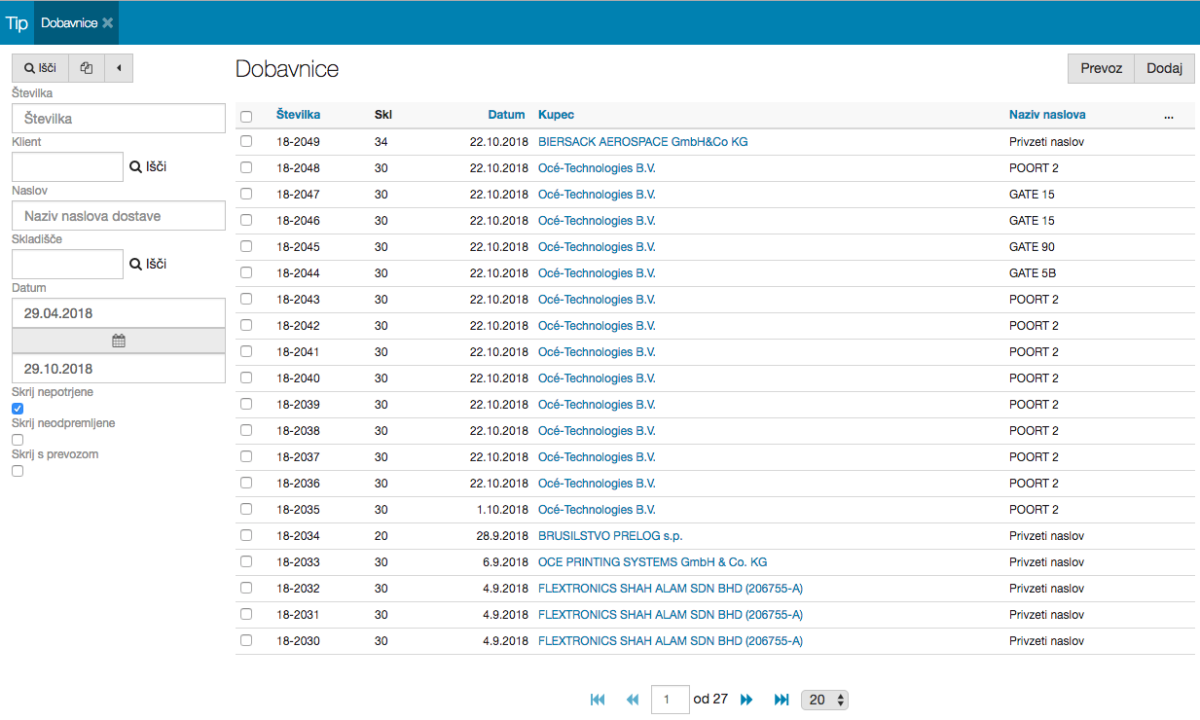Open the rows-per-page dropdown showing 20

826,700
